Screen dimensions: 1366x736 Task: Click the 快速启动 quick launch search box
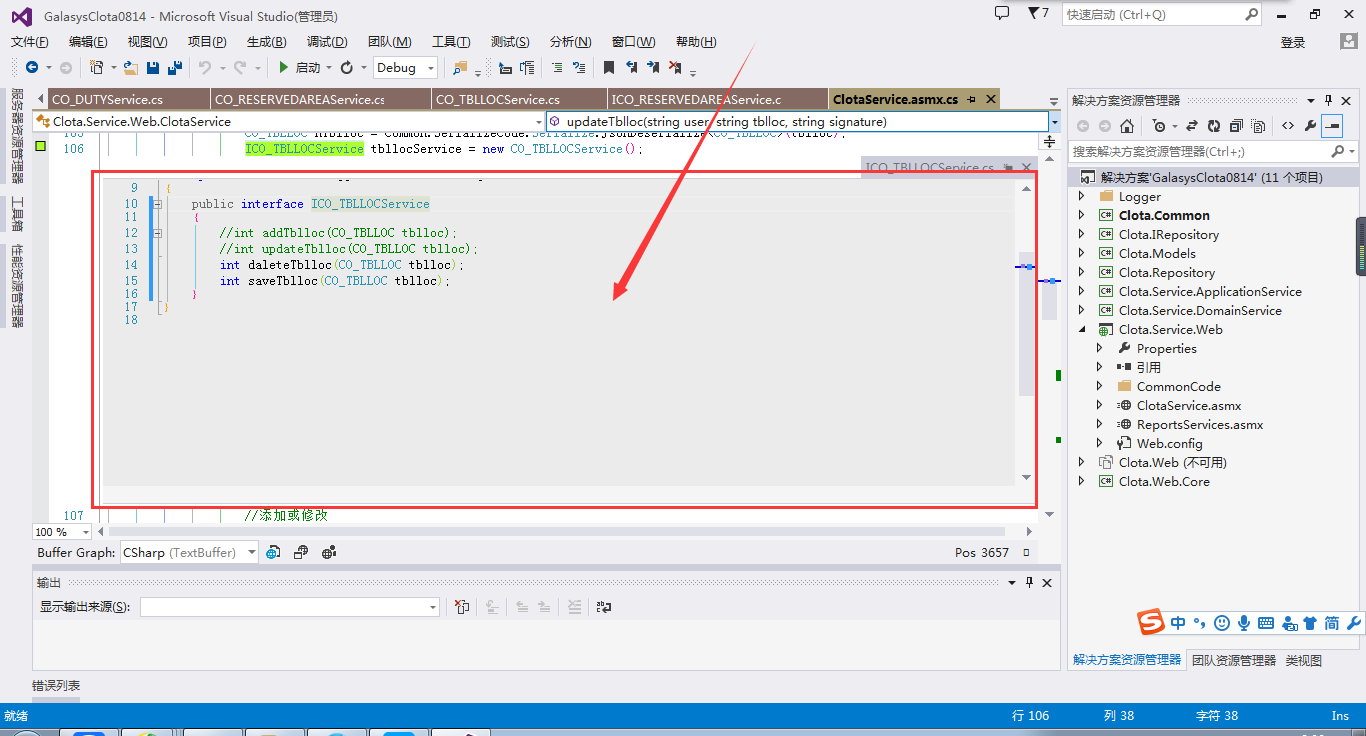[x=1162, y=15]
